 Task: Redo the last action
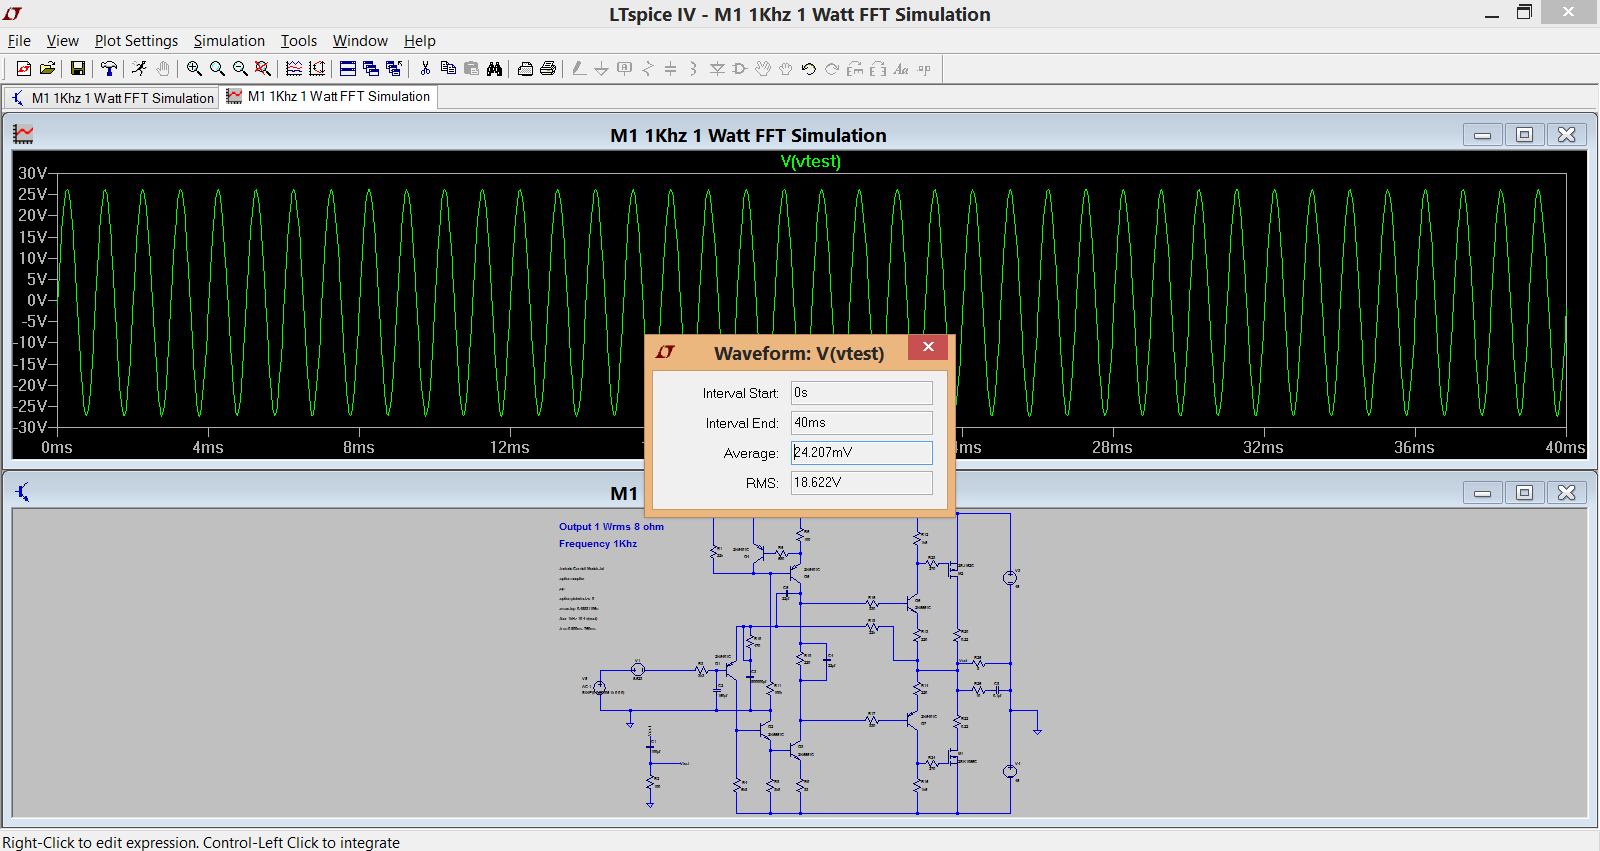point(832,69)
